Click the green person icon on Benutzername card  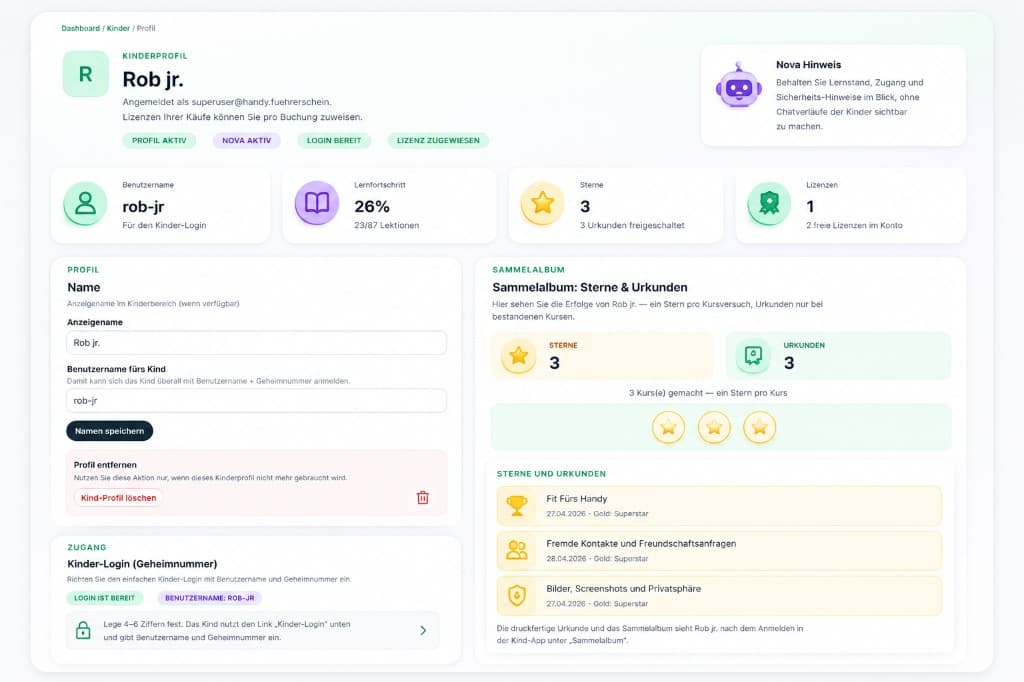[85, 205]
